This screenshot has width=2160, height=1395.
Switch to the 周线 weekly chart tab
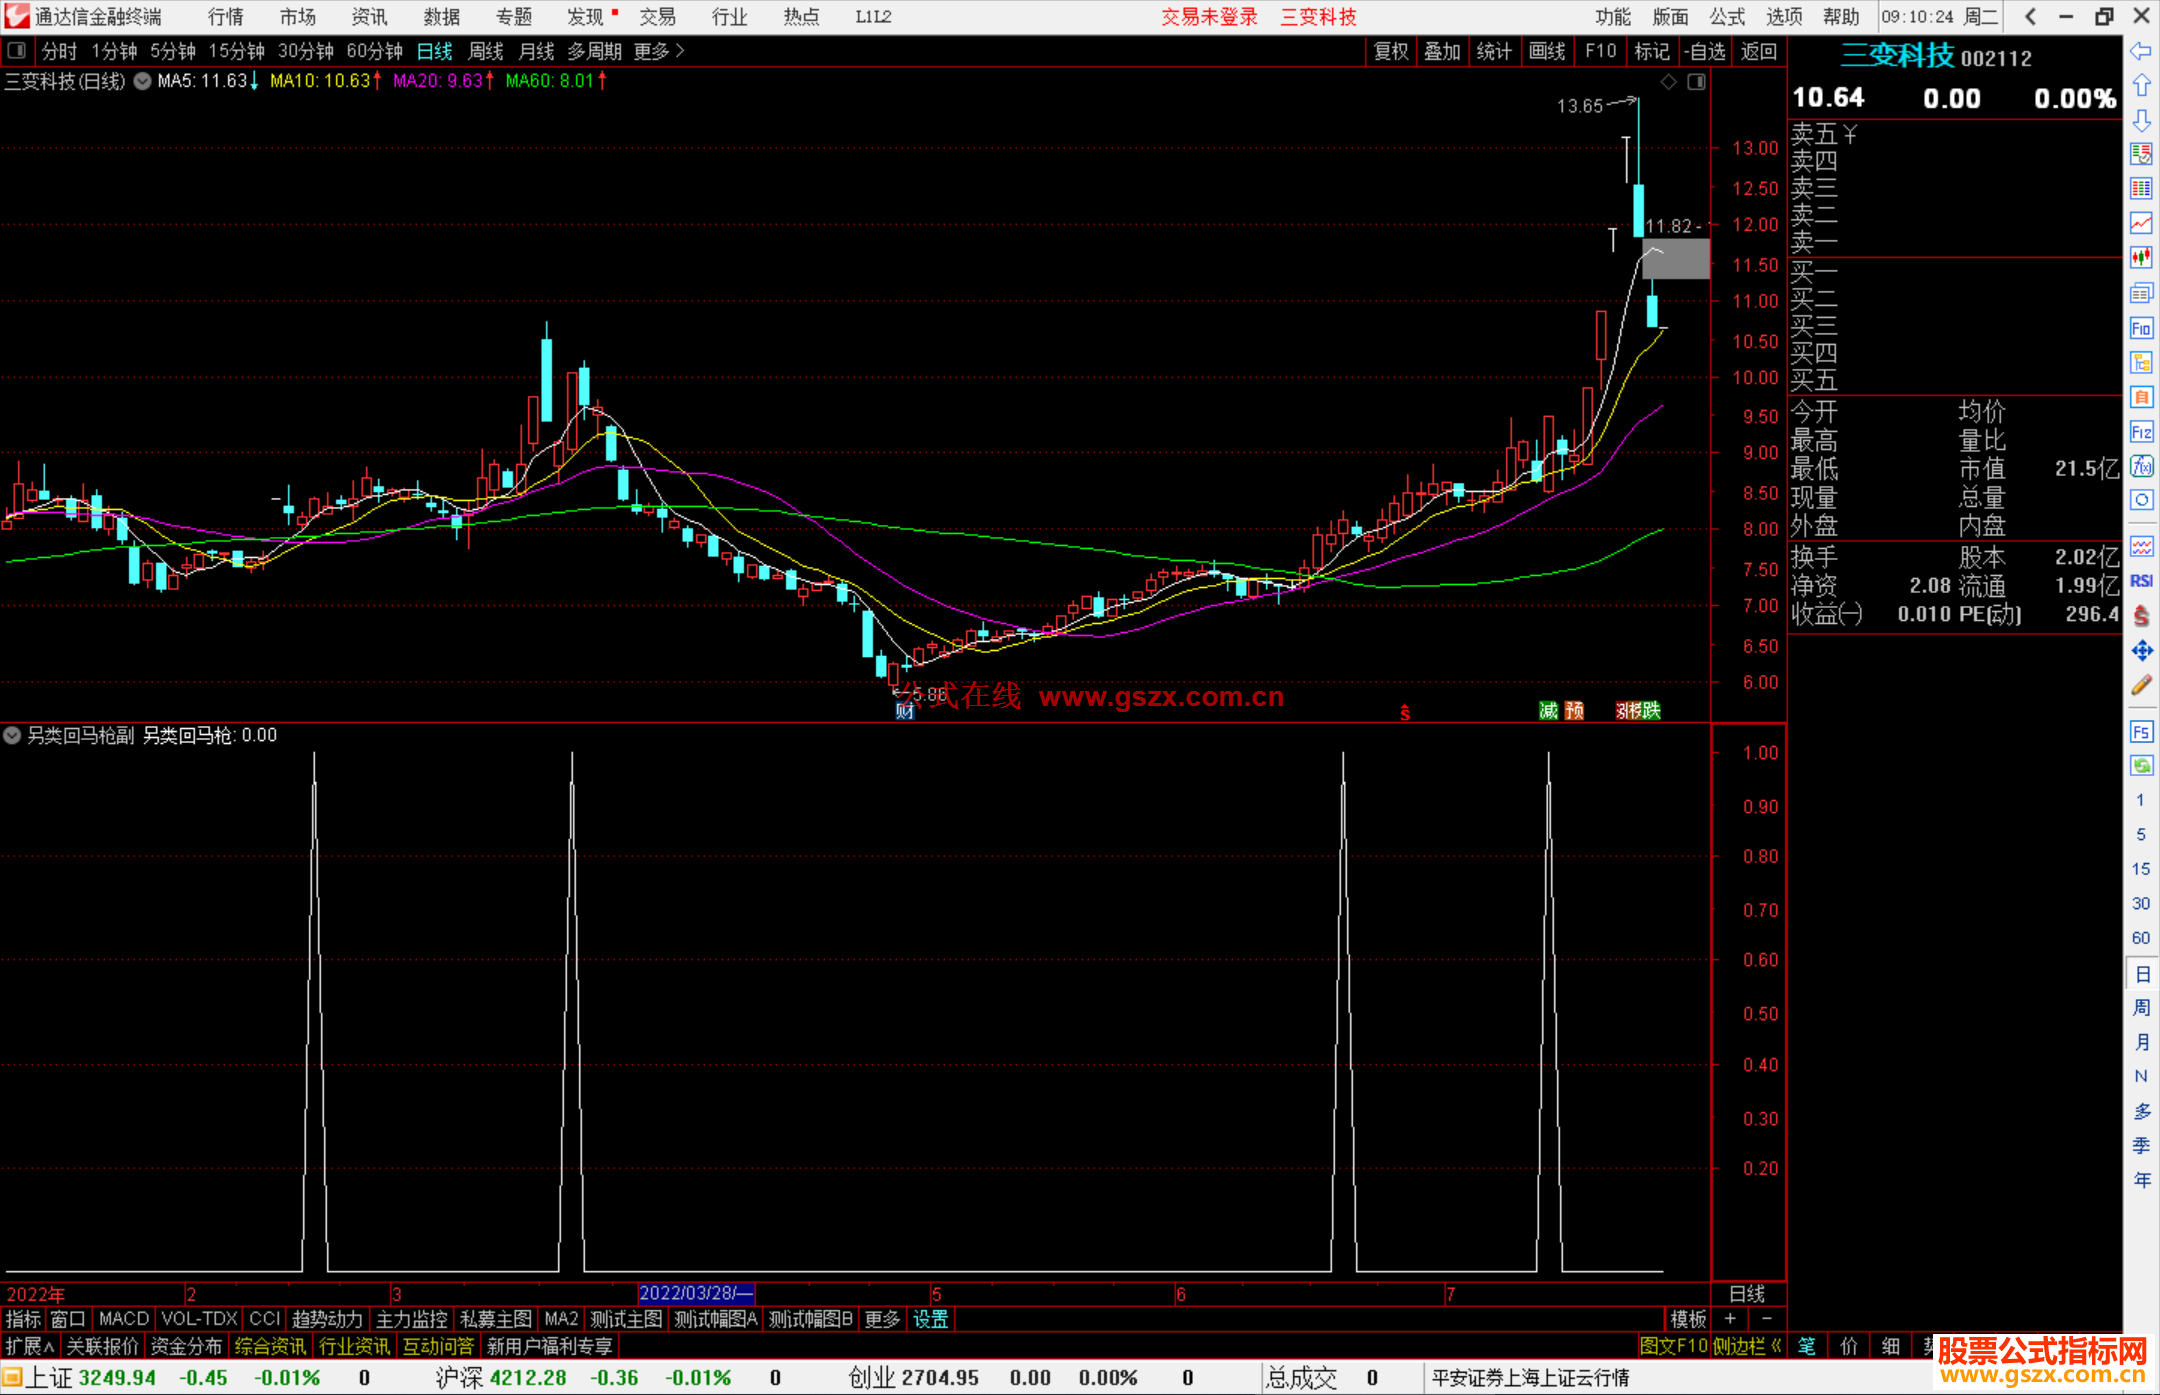[x=486, y=51]
